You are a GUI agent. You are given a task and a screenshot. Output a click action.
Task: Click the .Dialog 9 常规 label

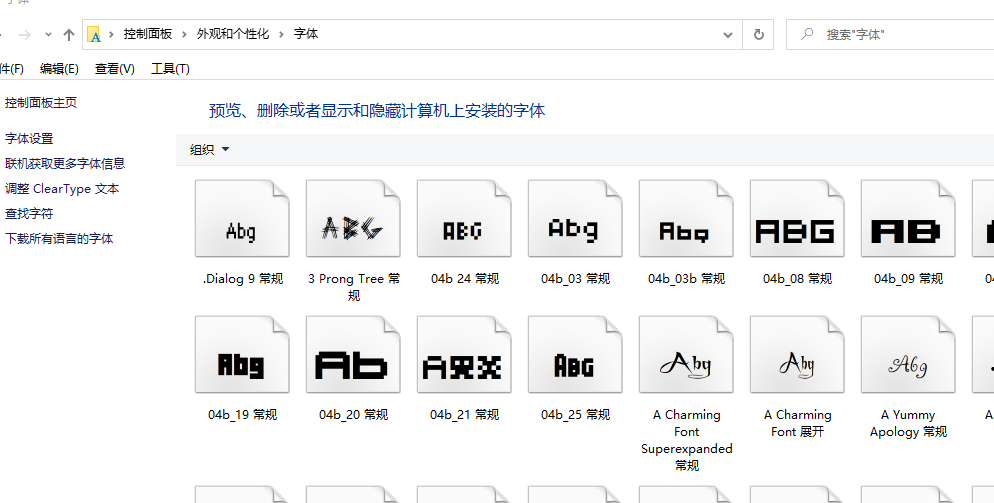pos(242,279)
